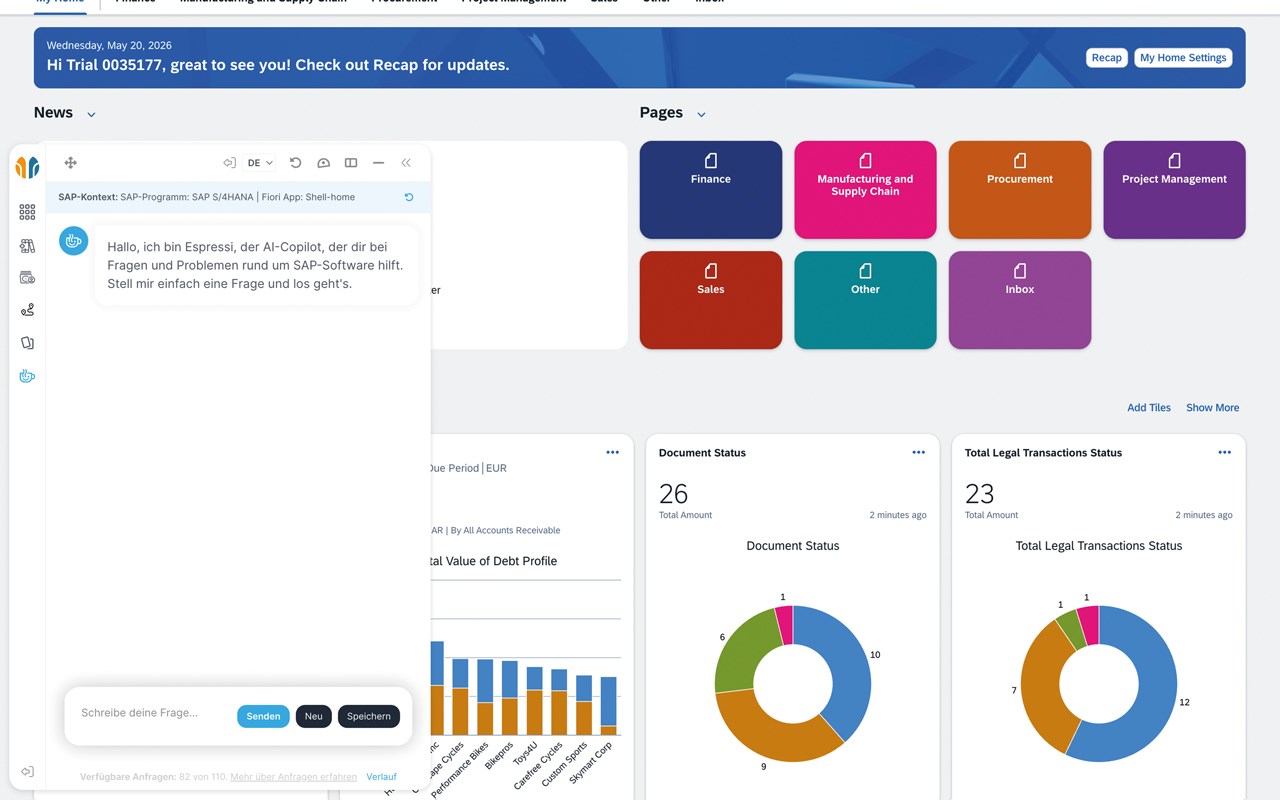Click the split-layout icon in copilot header
Viewport: 1280px width, 800px height.
351,163
